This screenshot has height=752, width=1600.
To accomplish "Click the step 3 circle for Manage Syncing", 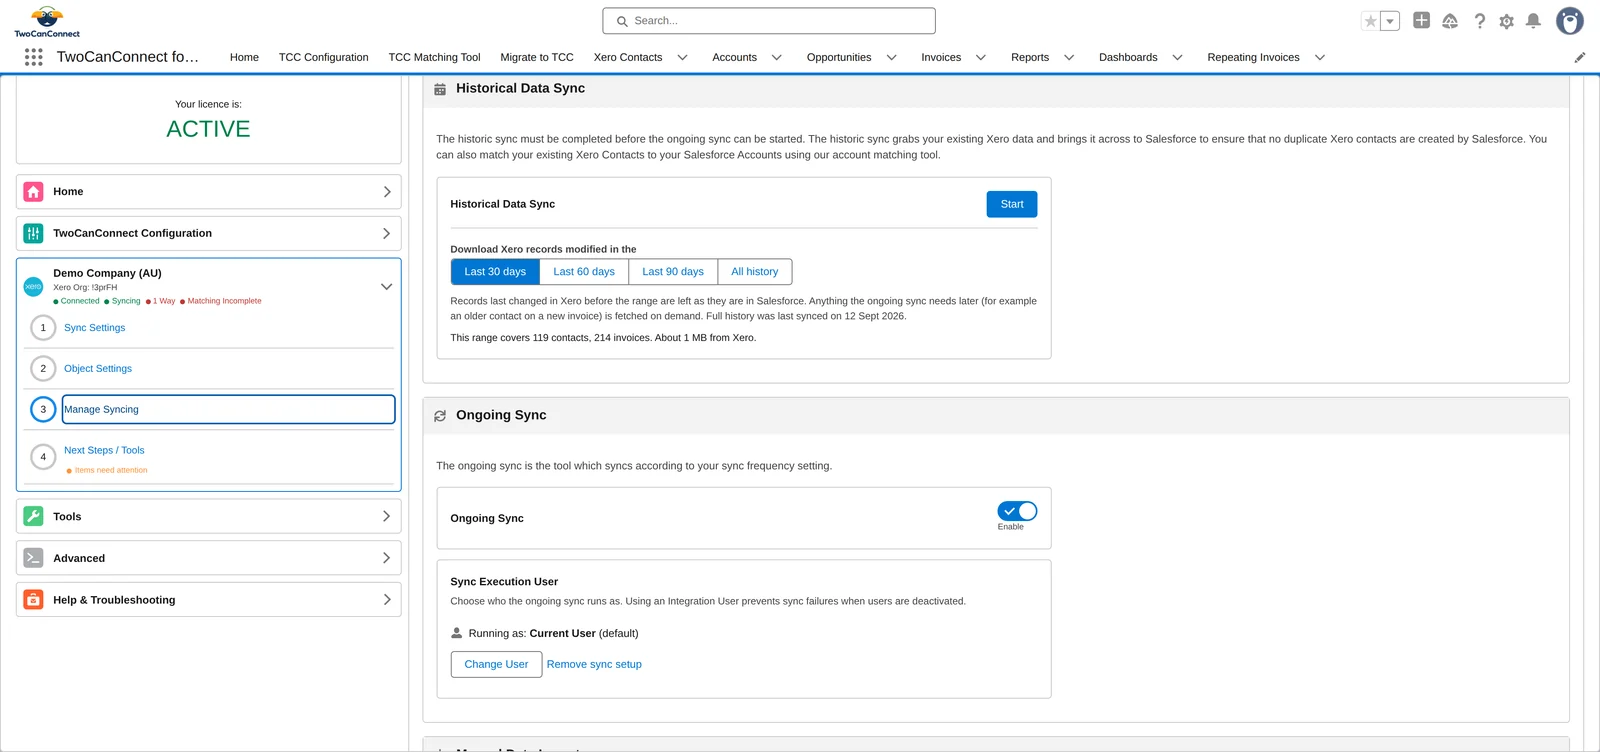I will (43, 409).
